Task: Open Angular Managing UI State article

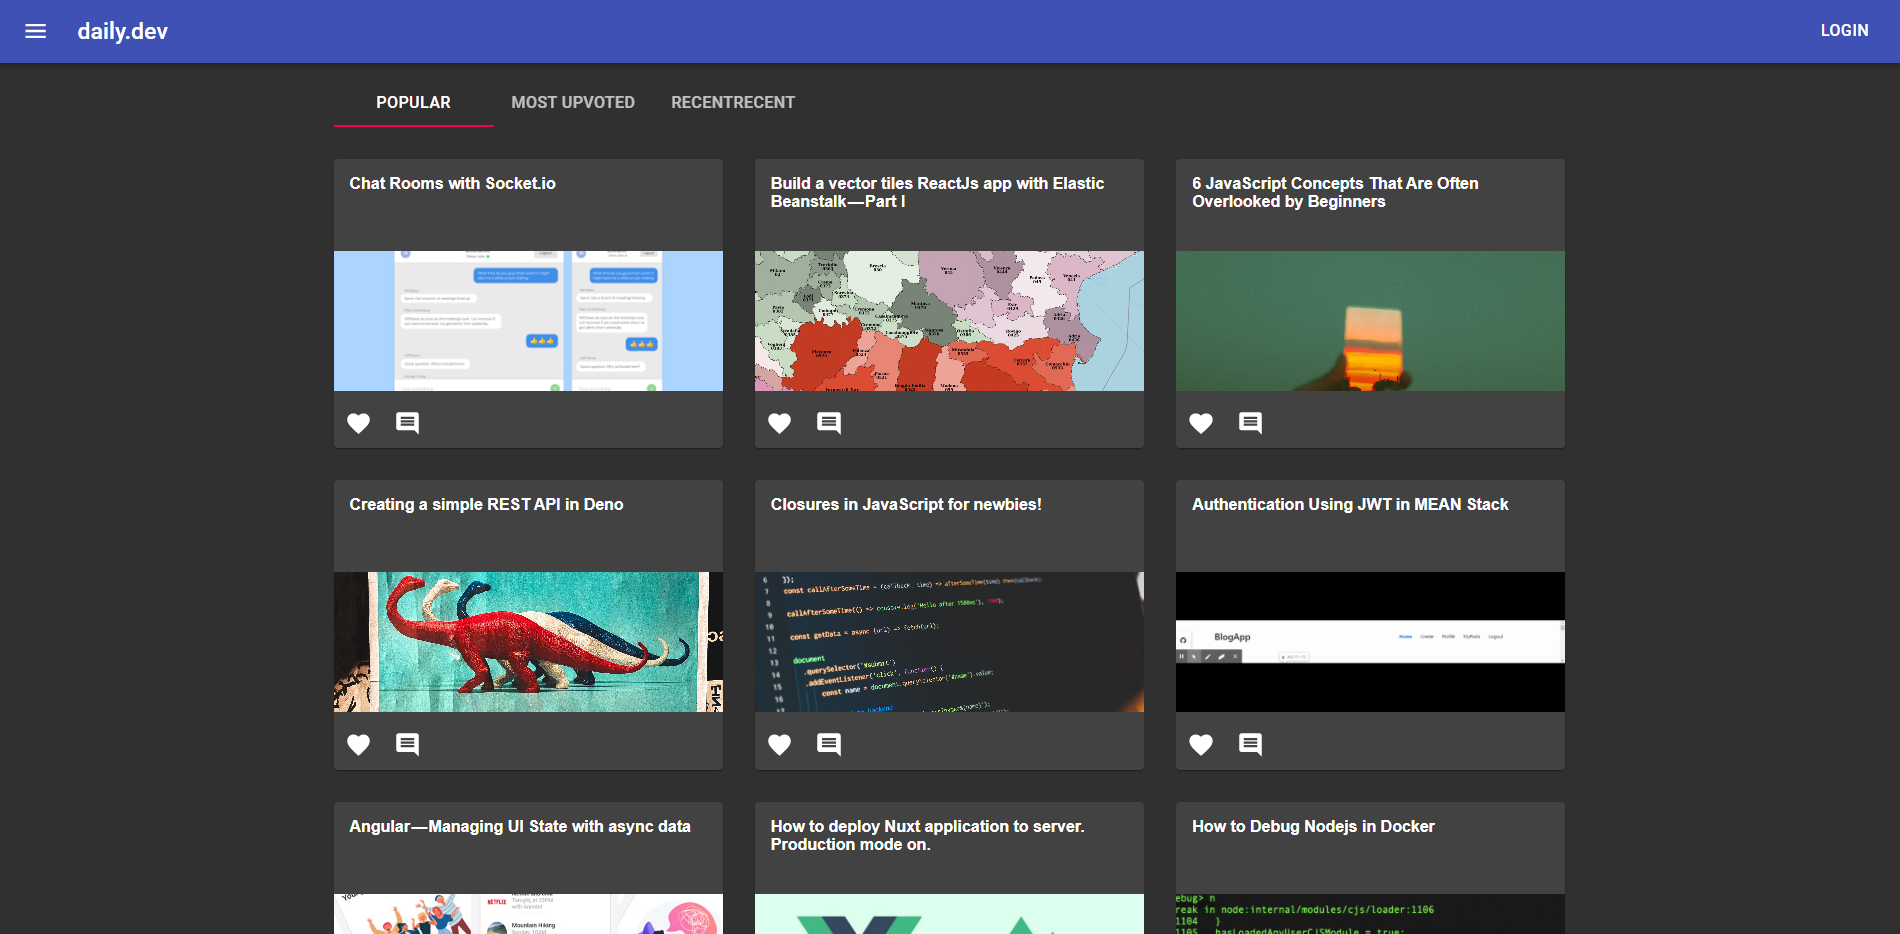Action: (520, 827)
